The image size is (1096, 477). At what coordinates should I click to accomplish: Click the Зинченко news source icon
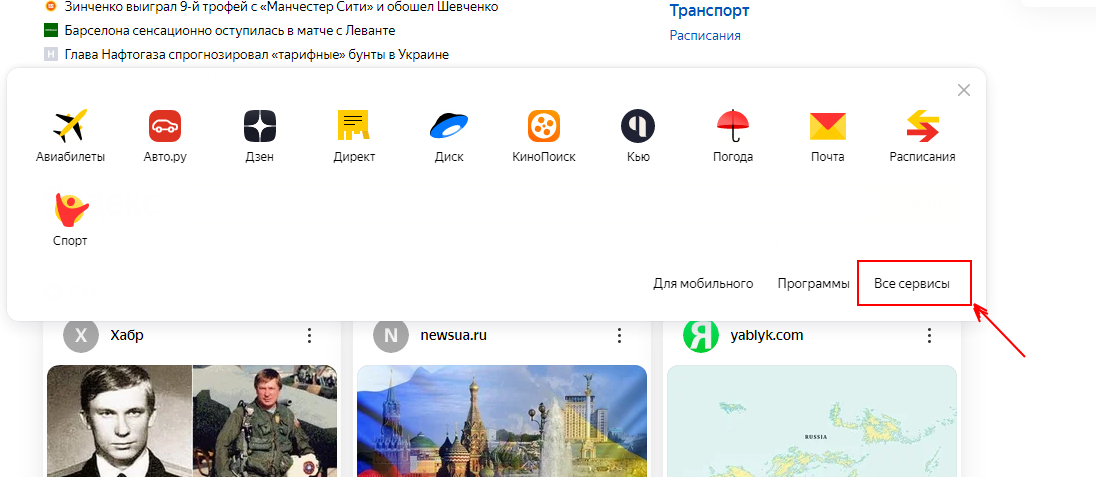(x=50, y=7)
